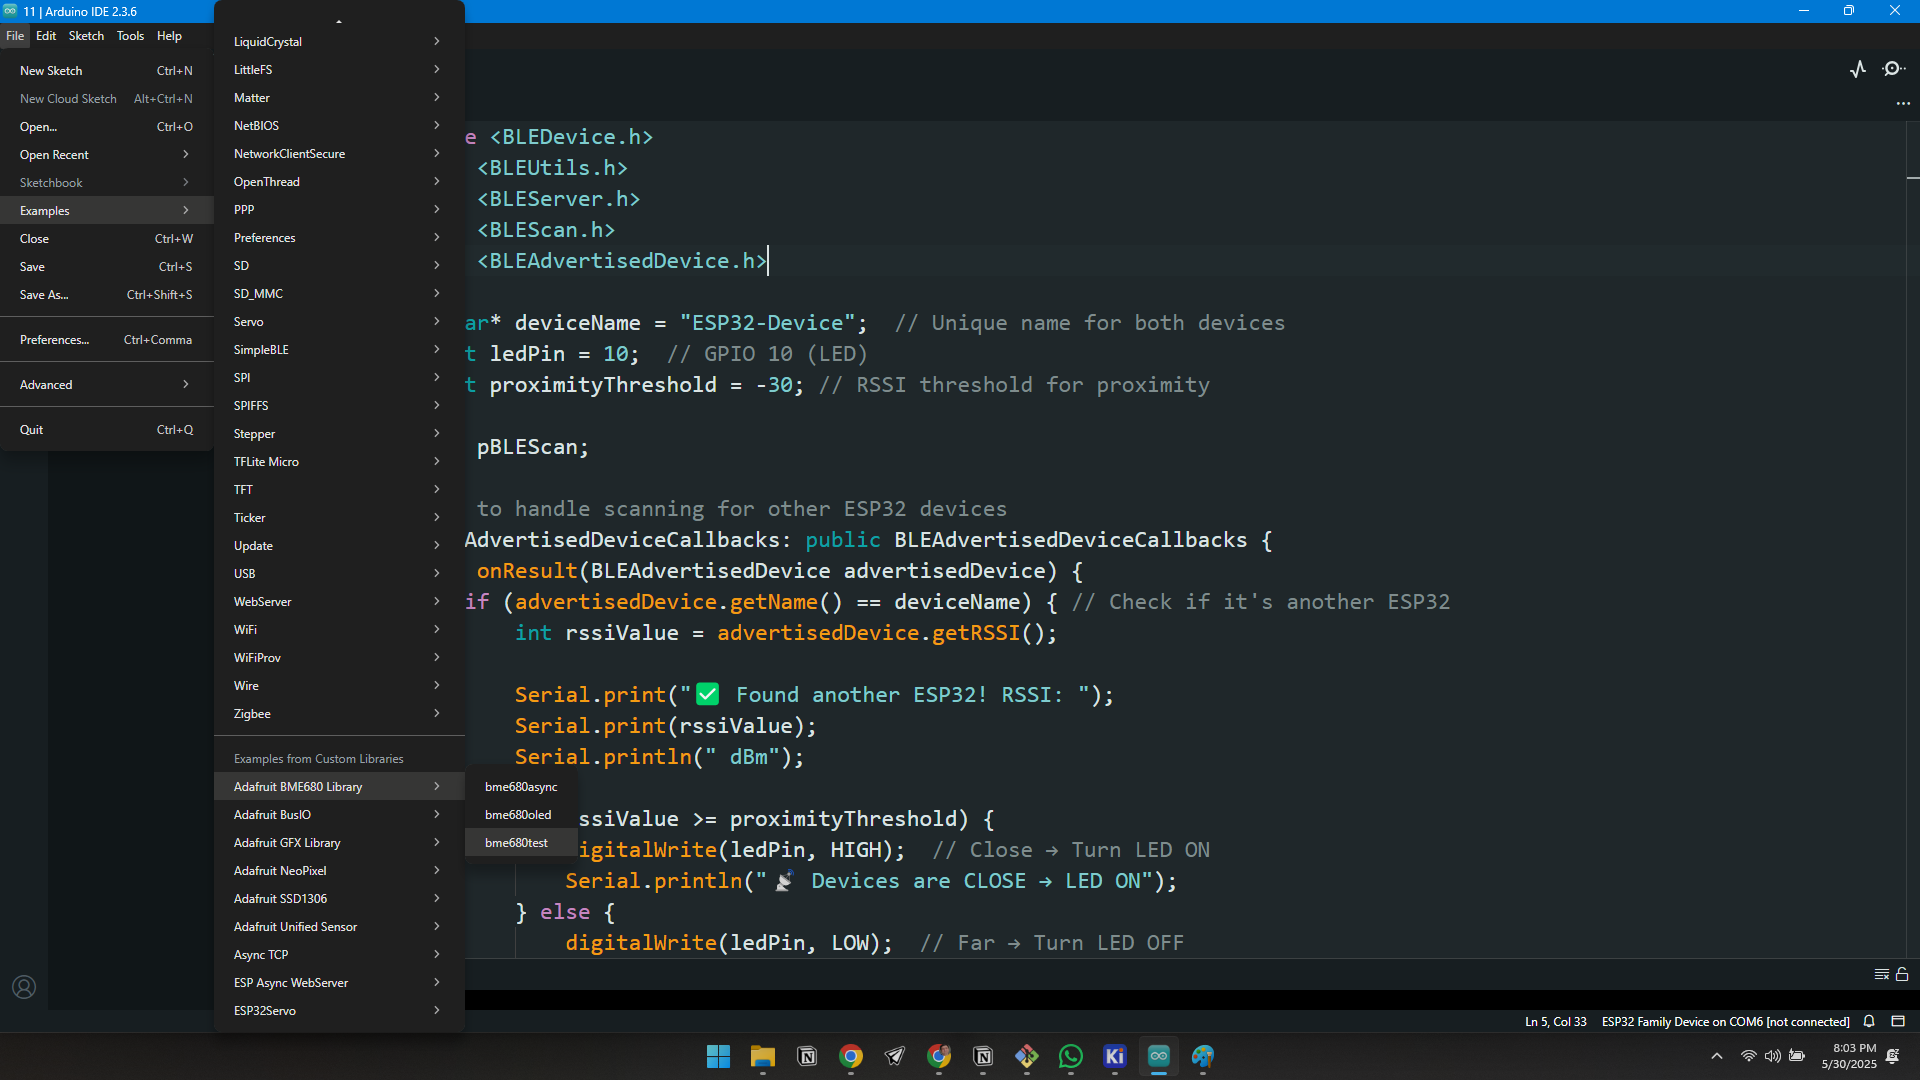1920x1080 pixels.
Task: Expand the Adafruit BusIO examples
Action: pyautogui.click(x=339, y=815)
